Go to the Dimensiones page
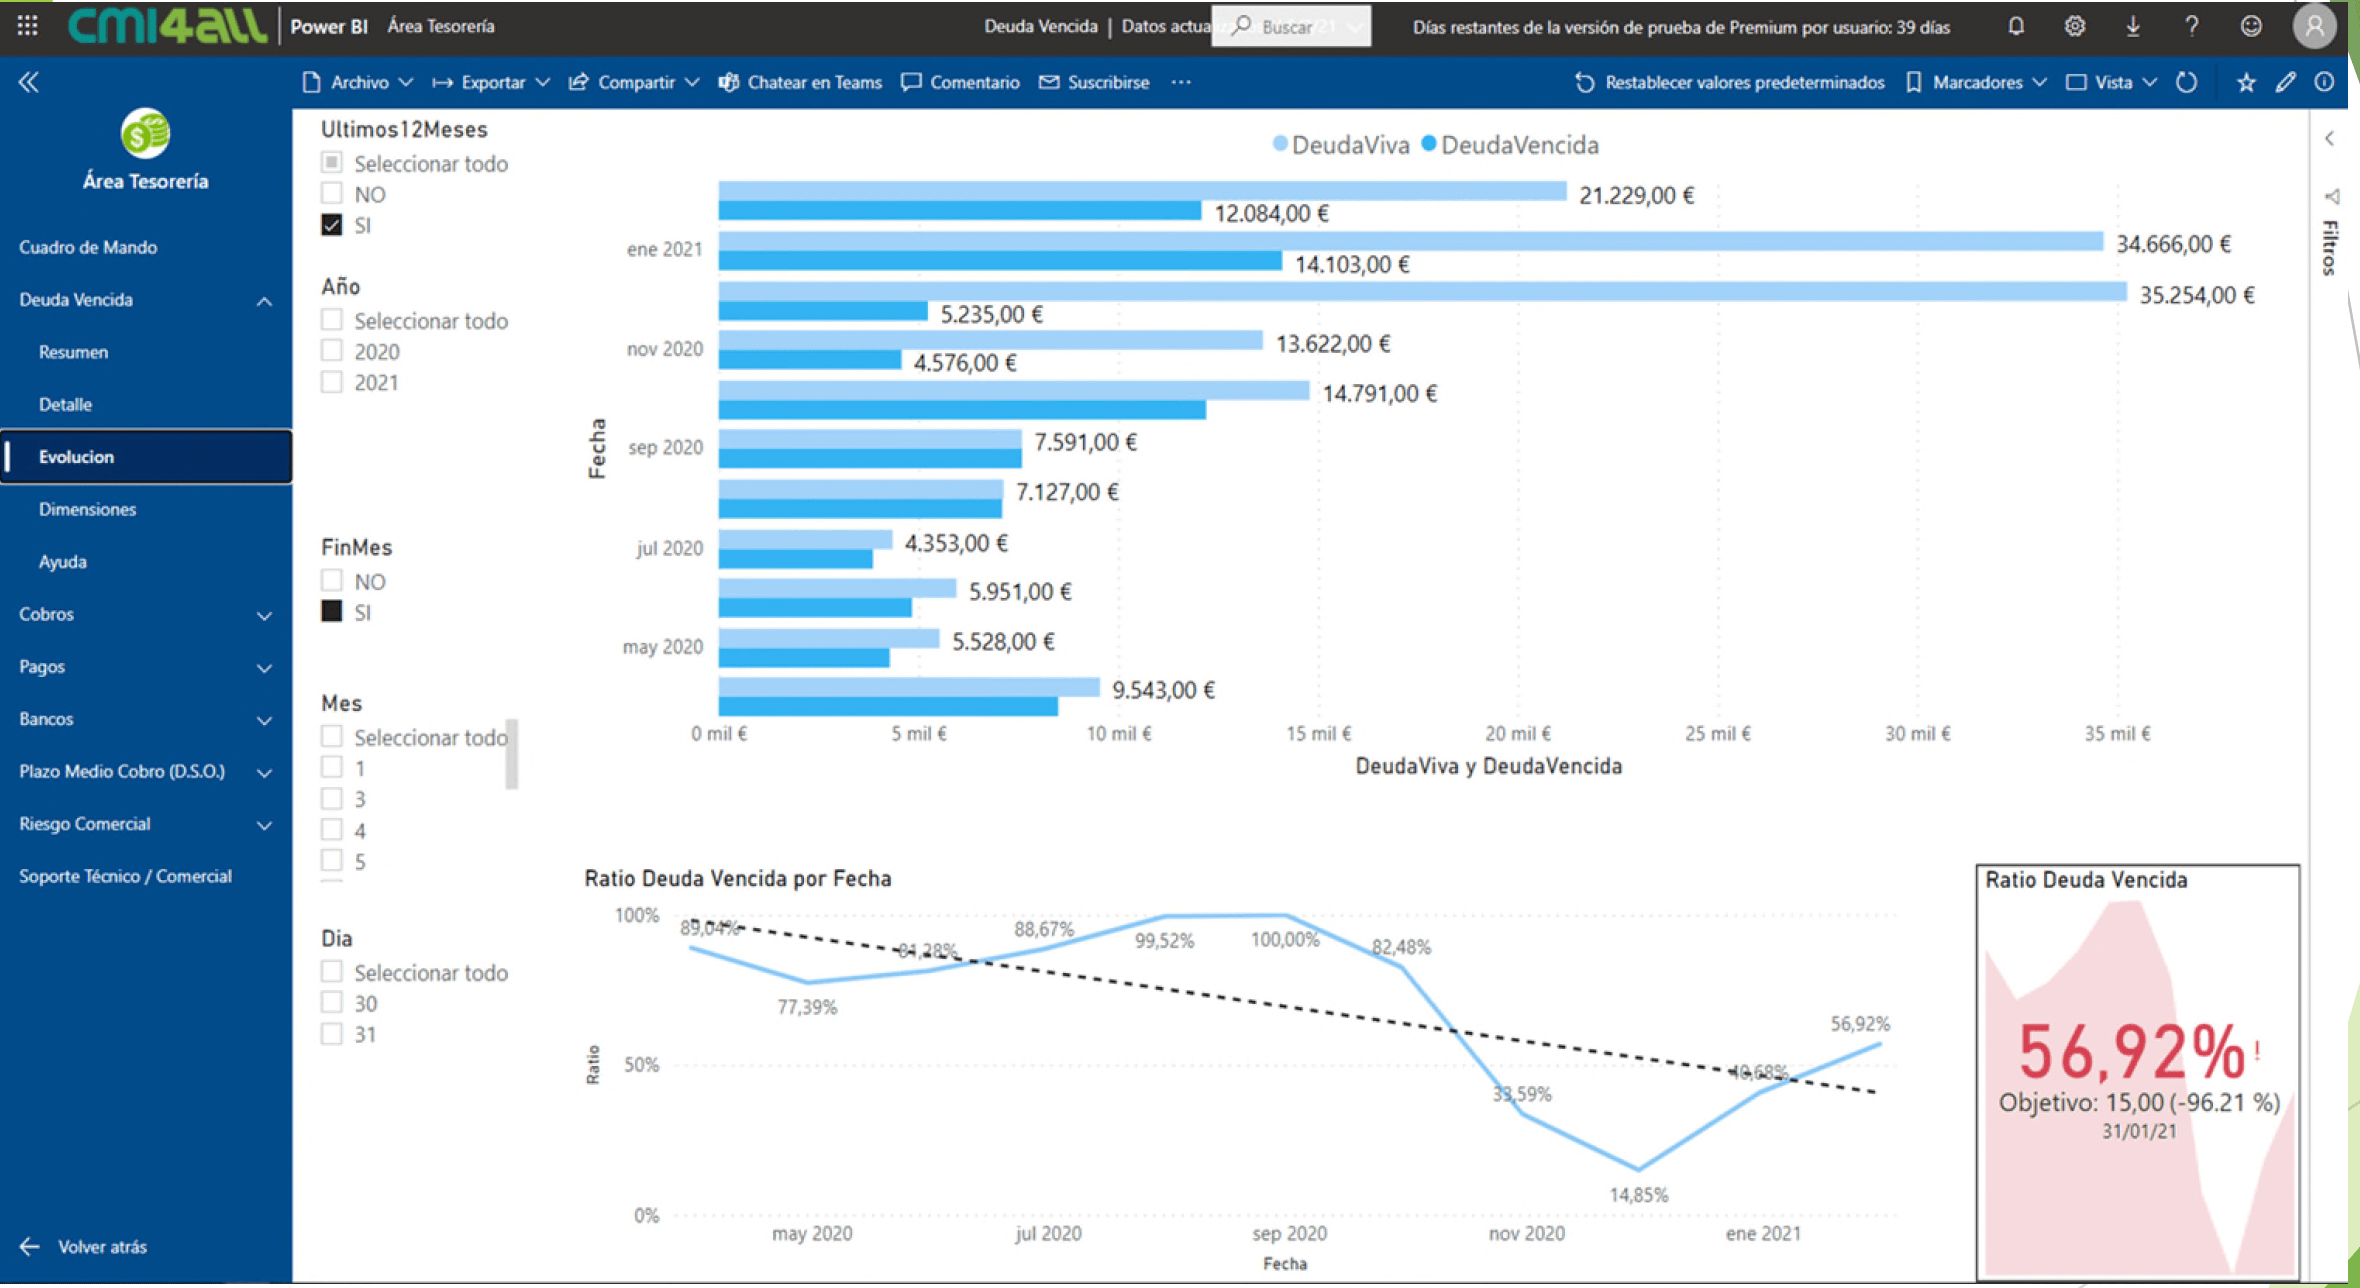 point(87,509)
